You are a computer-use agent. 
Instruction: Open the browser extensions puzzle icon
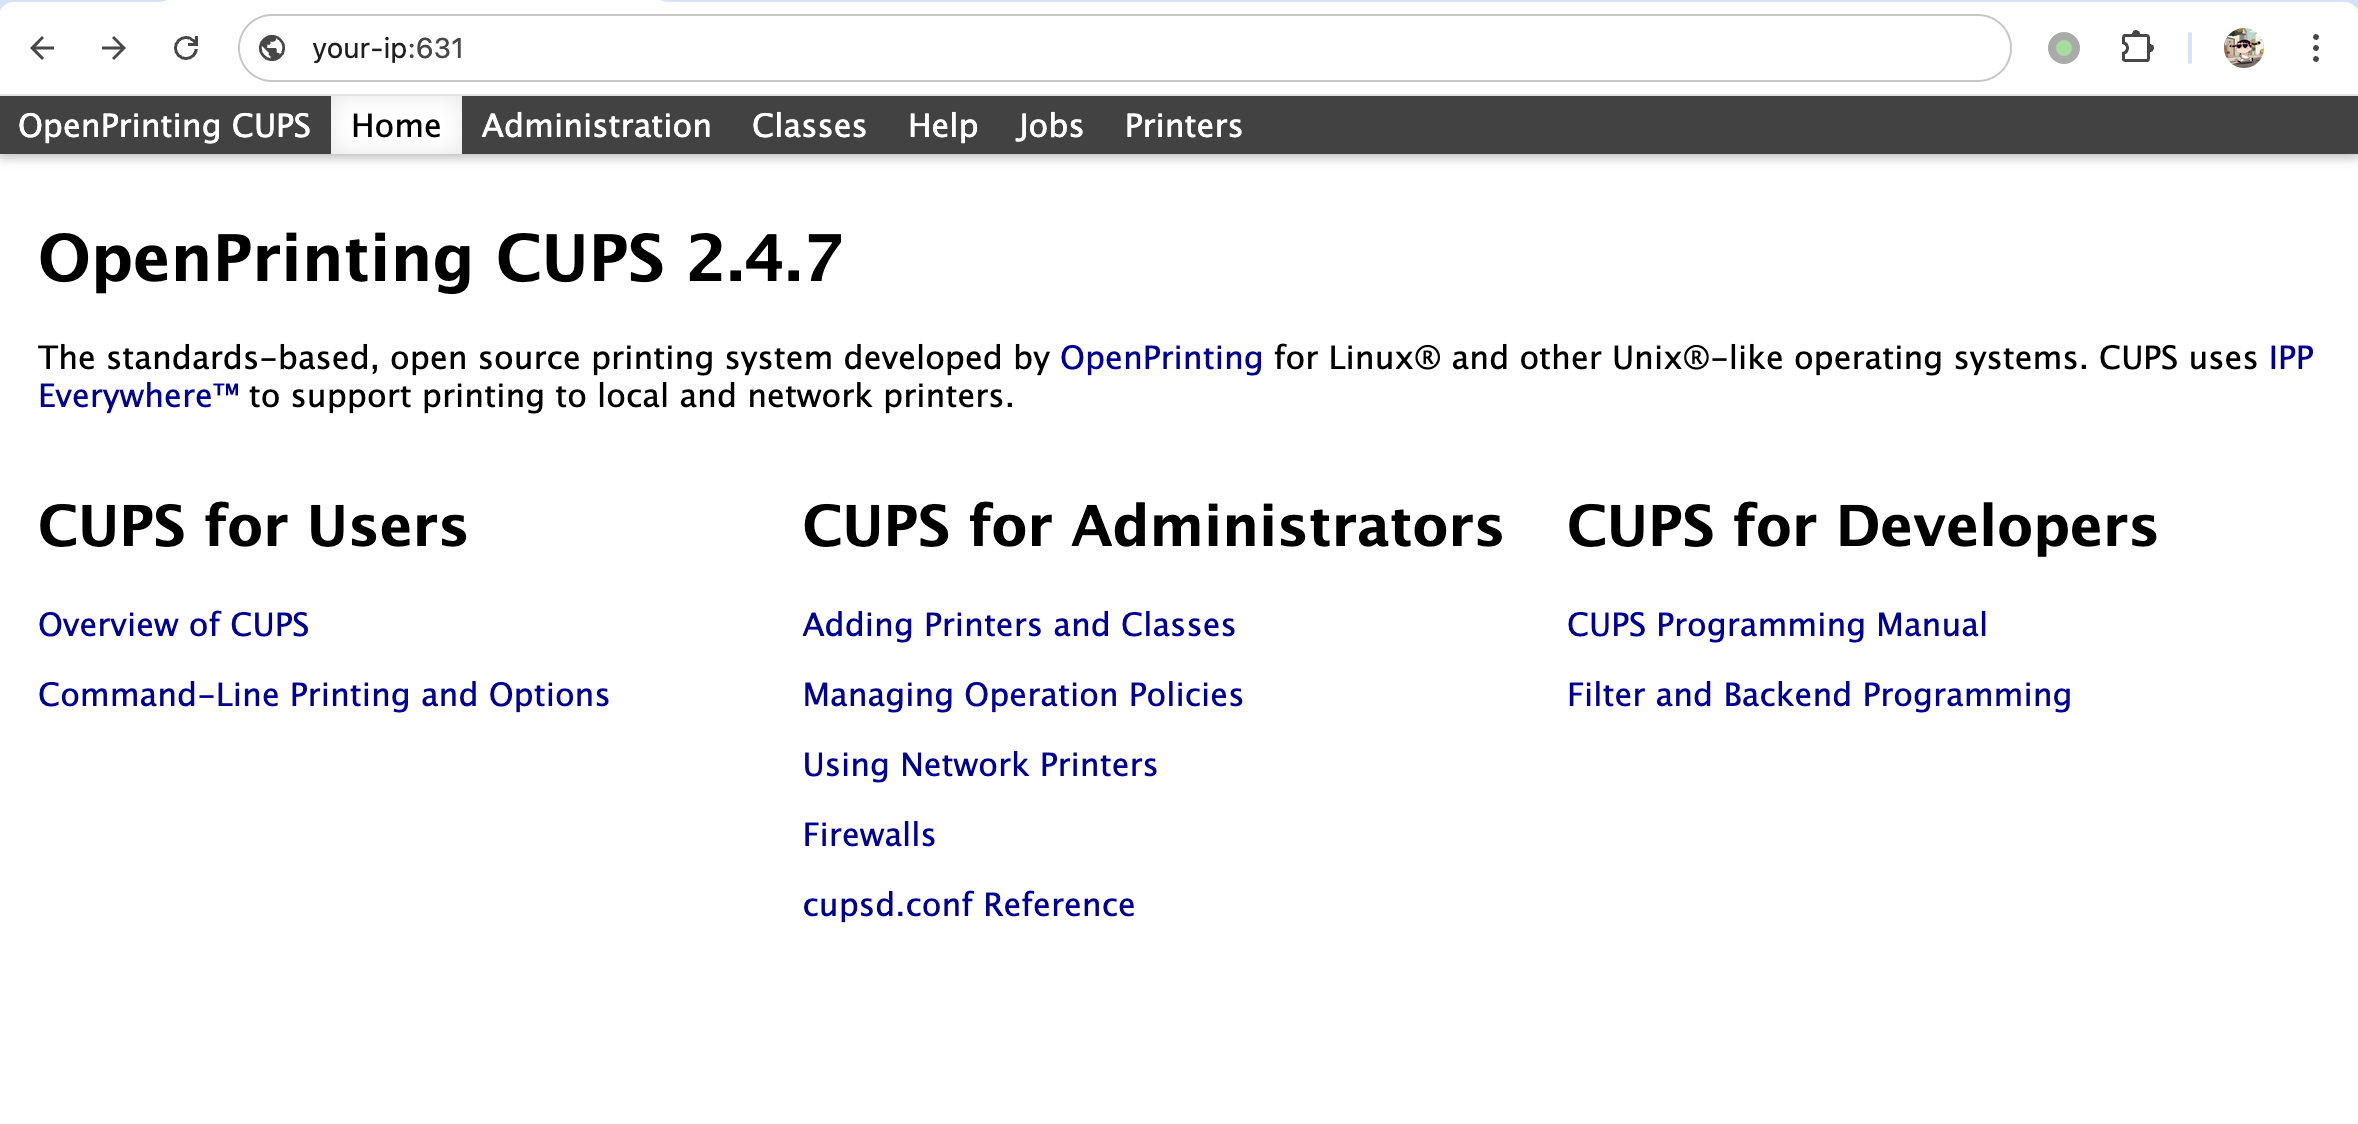(2136, 48)
